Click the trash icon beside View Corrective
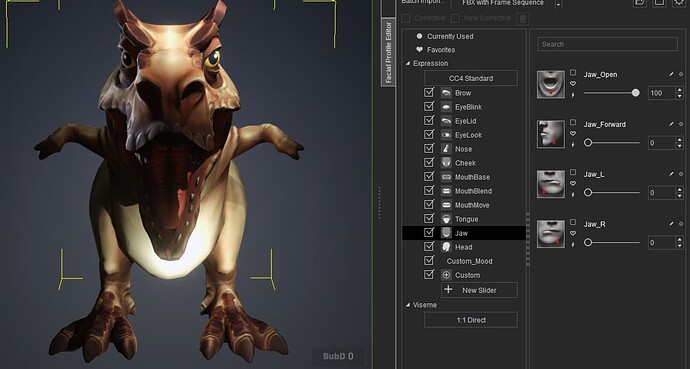The height and width of the screenshot is (369, 690). click(x=522, y=18)
